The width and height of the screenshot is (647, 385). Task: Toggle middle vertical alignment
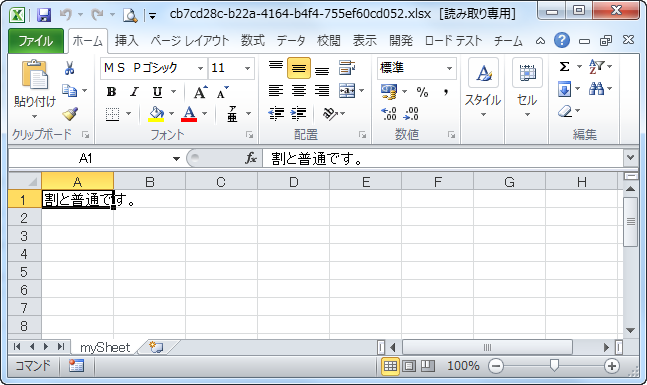pos(299,68)
